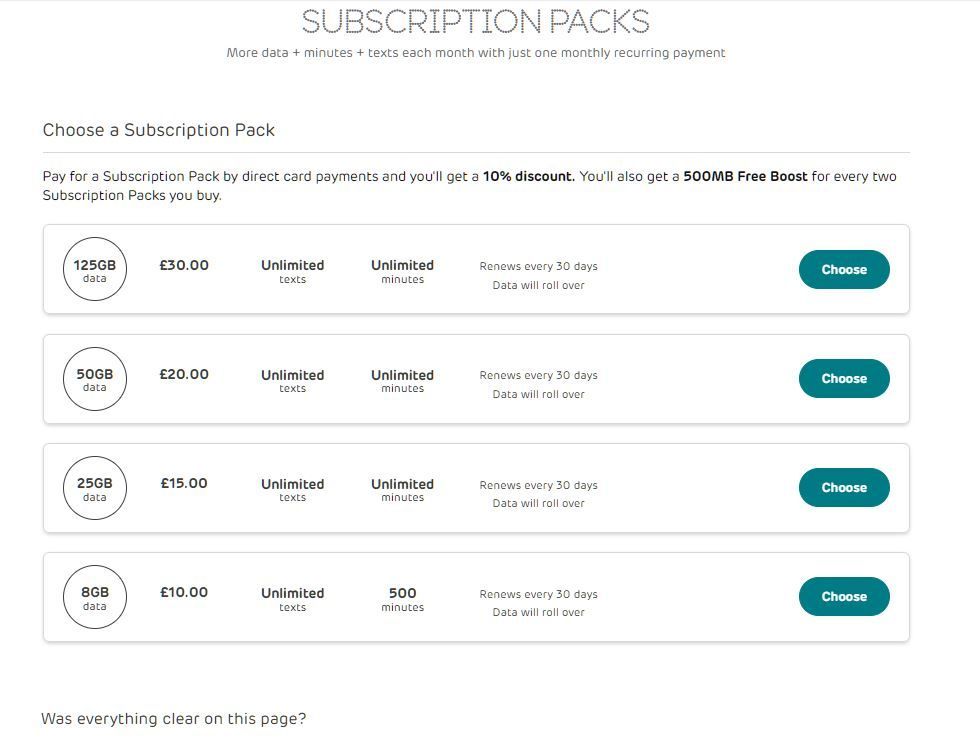Select the £20.00 price label
980x739 pixels.
184,374
